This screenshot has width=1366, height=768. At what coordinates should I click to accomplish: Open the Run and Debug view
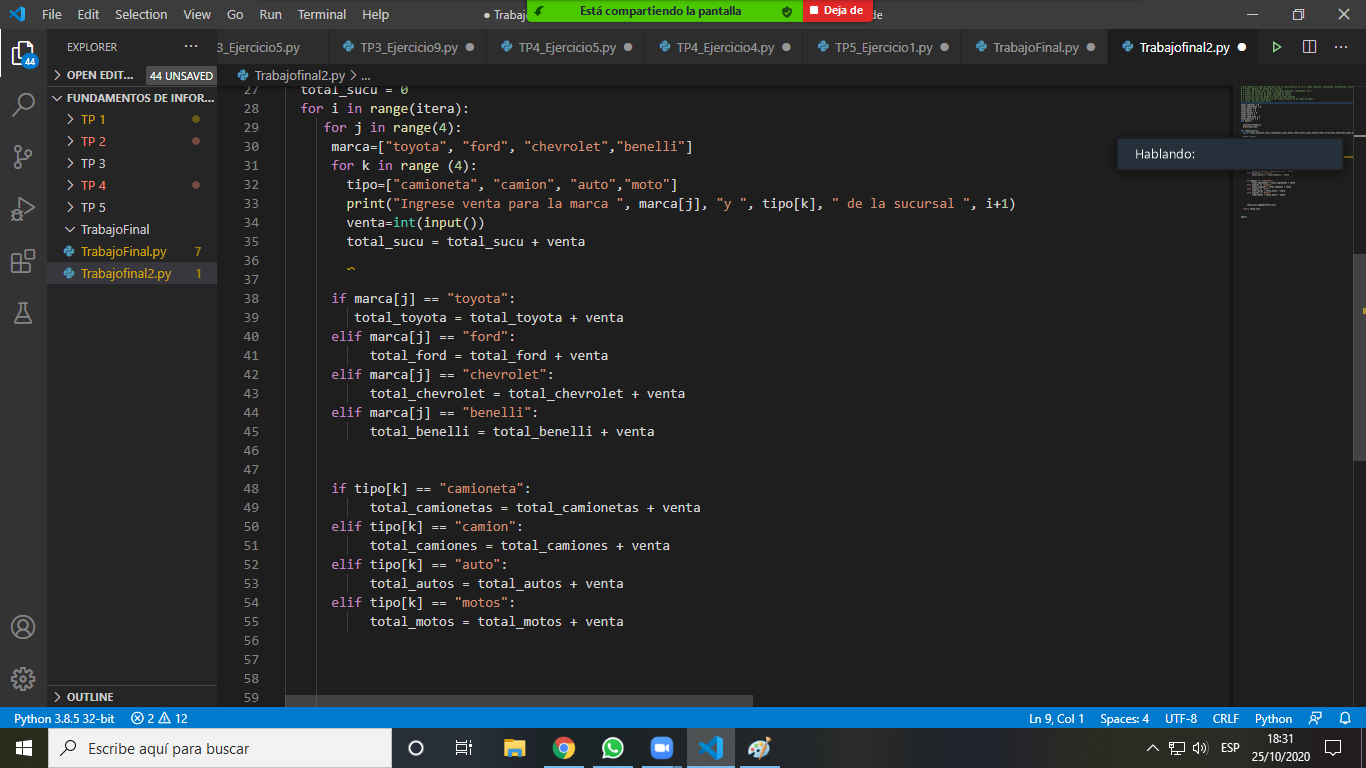point(23,209)
